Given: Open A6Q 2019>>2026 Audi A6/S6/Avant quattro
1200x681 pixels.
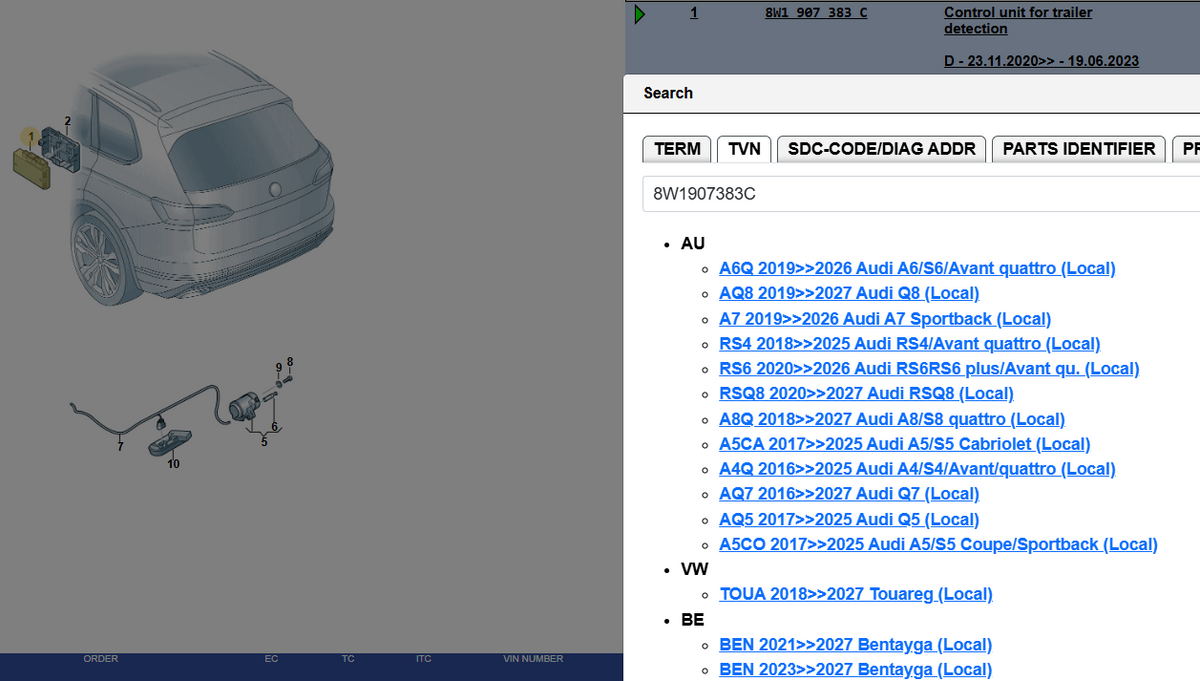Looking at the screenshot, I should [x=917, y=268].
